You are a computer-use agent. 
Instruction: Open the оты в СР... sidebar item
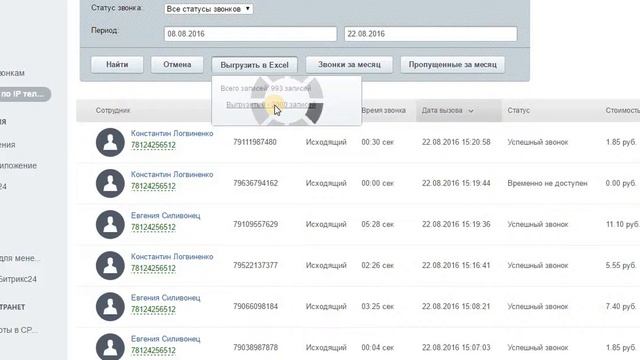[19, 330]
